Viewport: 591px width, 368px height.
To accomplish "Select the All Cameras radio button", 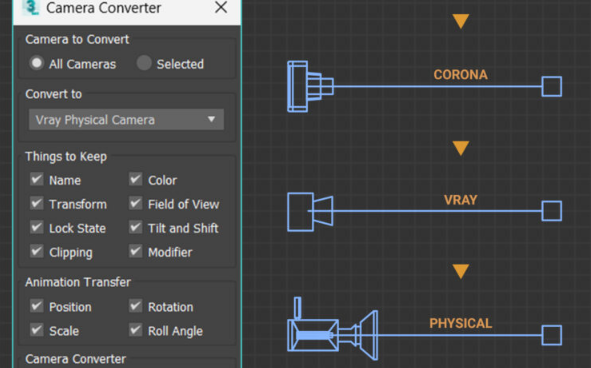I will (x=37, y=63).
